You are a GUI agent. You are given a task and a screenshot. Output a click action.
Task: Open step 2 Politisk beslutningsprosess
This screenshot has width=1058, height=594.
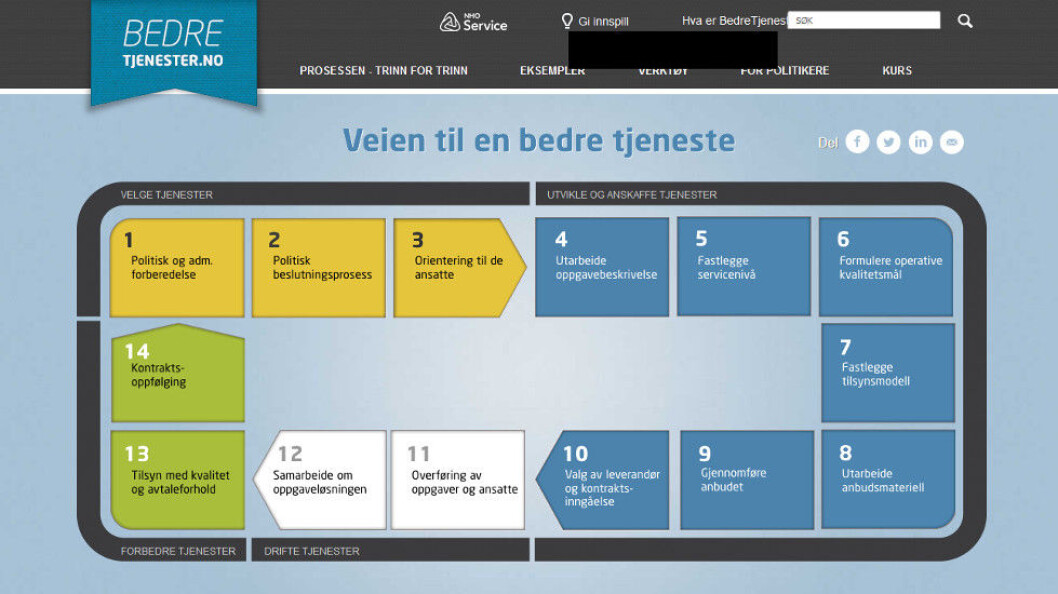tap(318, 267)
